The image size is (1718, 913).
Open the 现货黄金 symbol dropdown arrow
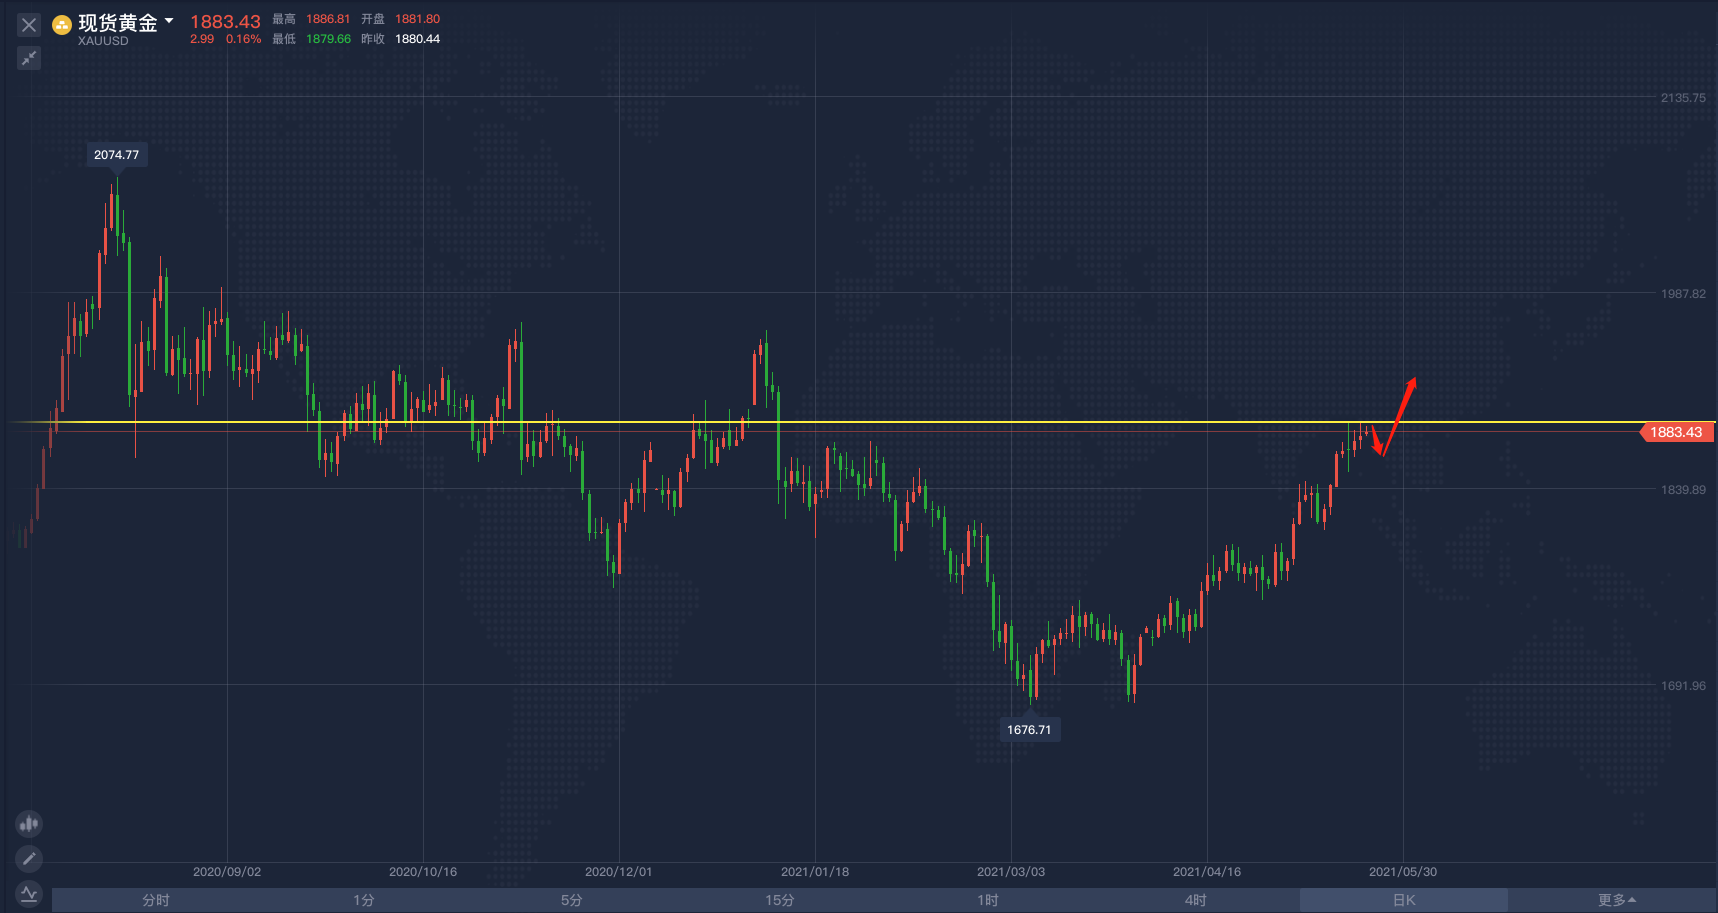169,21
